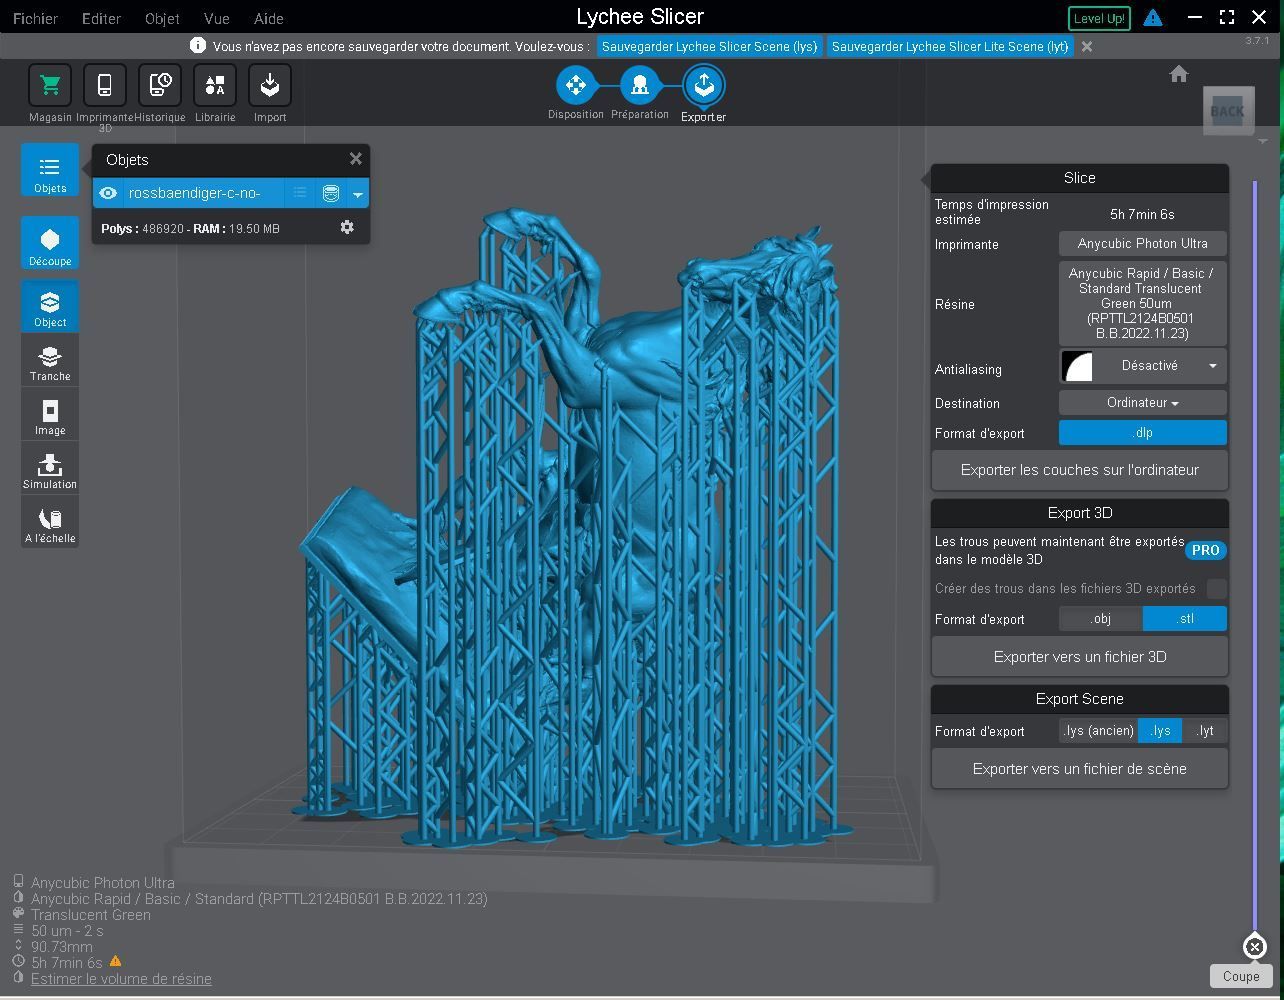Click the Librairie icon
This screenshot has height=1000, width=1284.
[214, 87]
